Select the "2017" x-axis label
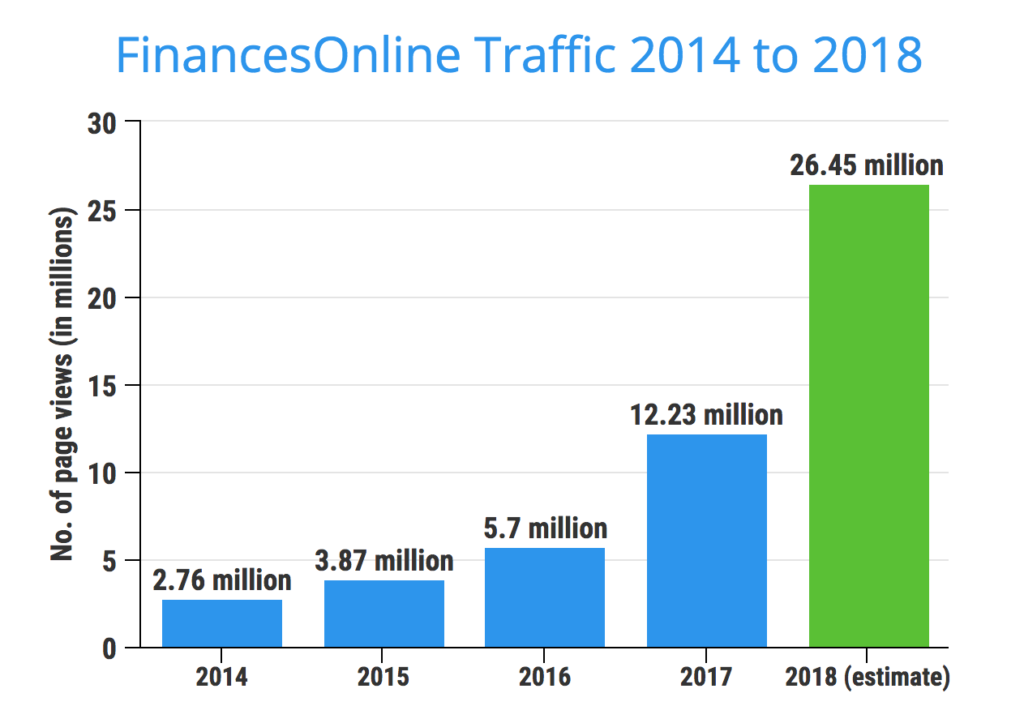Screen dimensions: 1024x723 click(x=706, y=677)
